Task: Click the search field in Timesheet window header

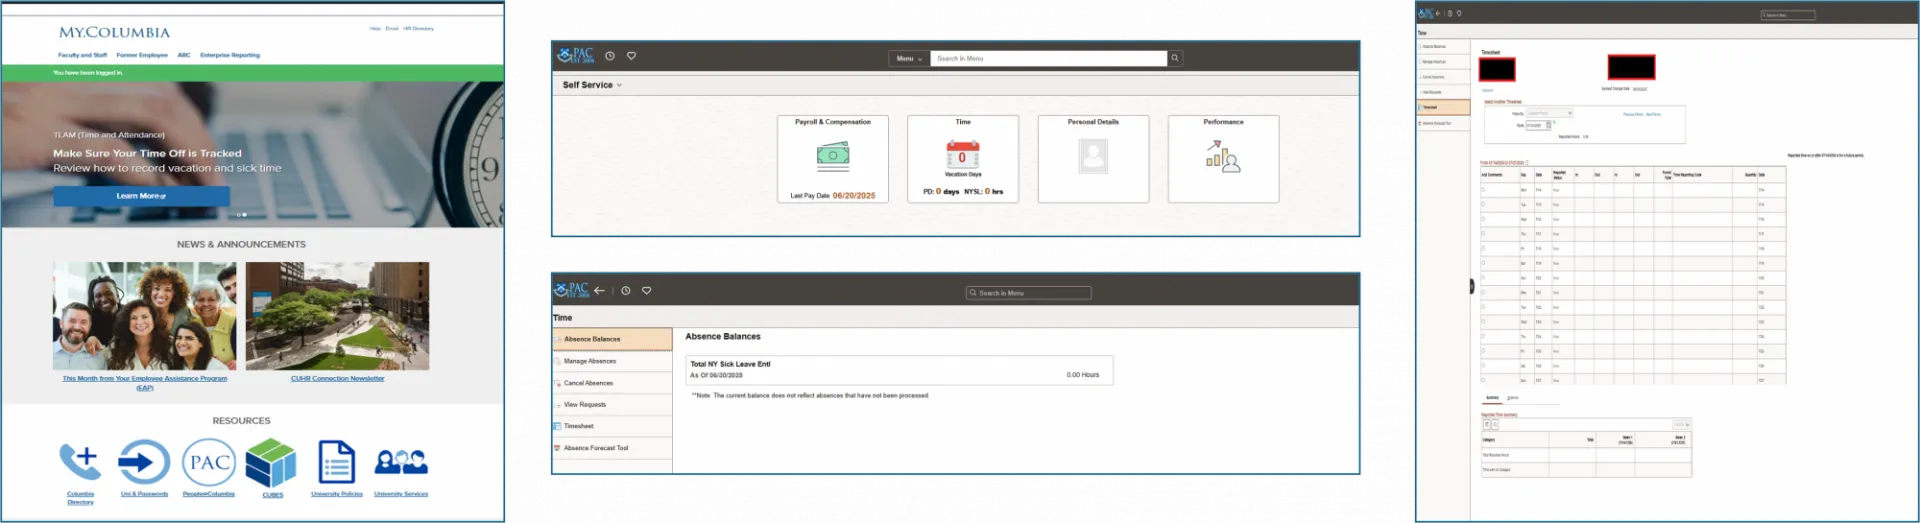Action: point(1788,15)
